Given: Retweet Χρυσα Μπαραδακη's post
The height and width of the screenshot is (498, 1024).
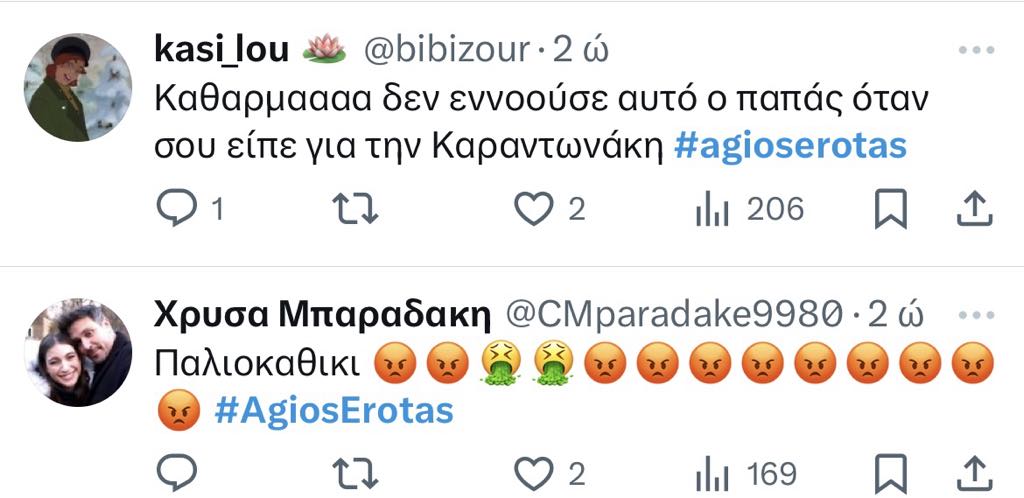Looking at the screenshot, I should [355, 474].
